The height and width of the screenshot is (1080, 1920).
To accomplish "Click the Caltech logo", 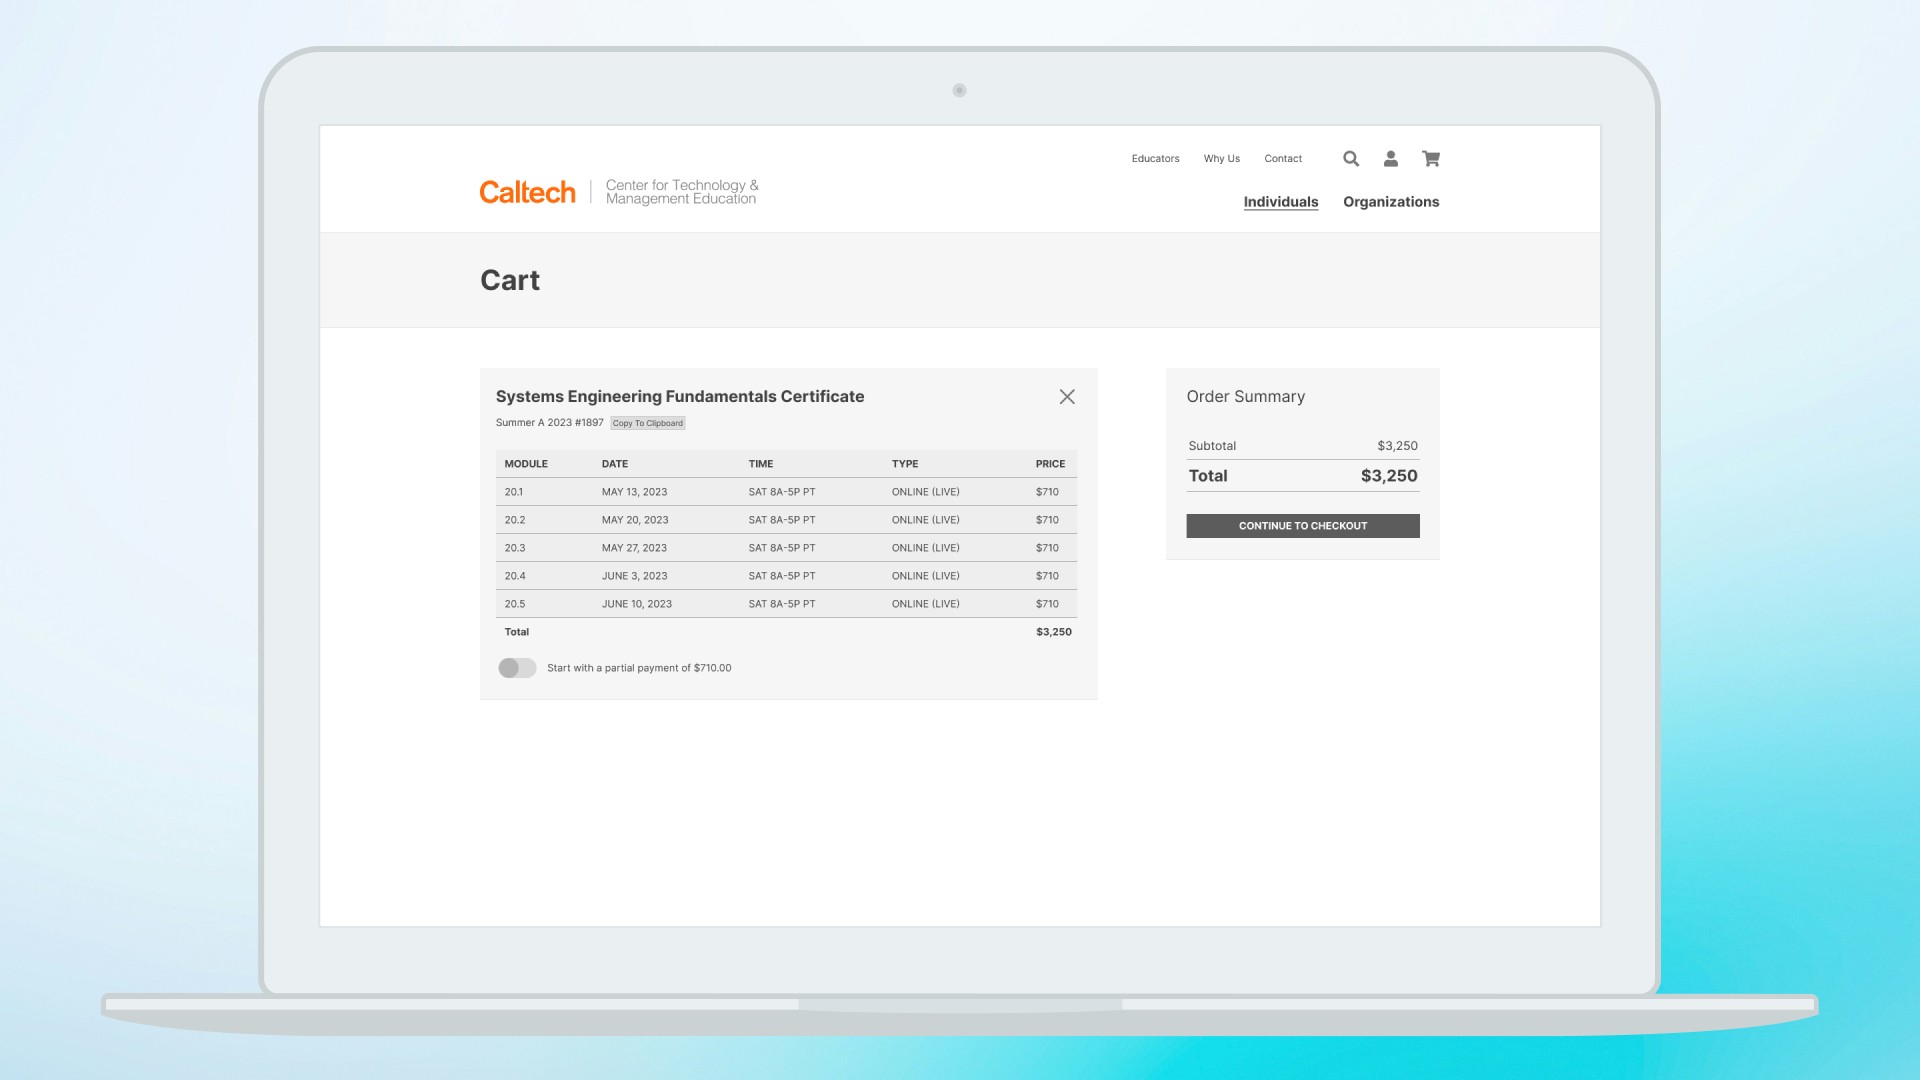I will 527,192.
